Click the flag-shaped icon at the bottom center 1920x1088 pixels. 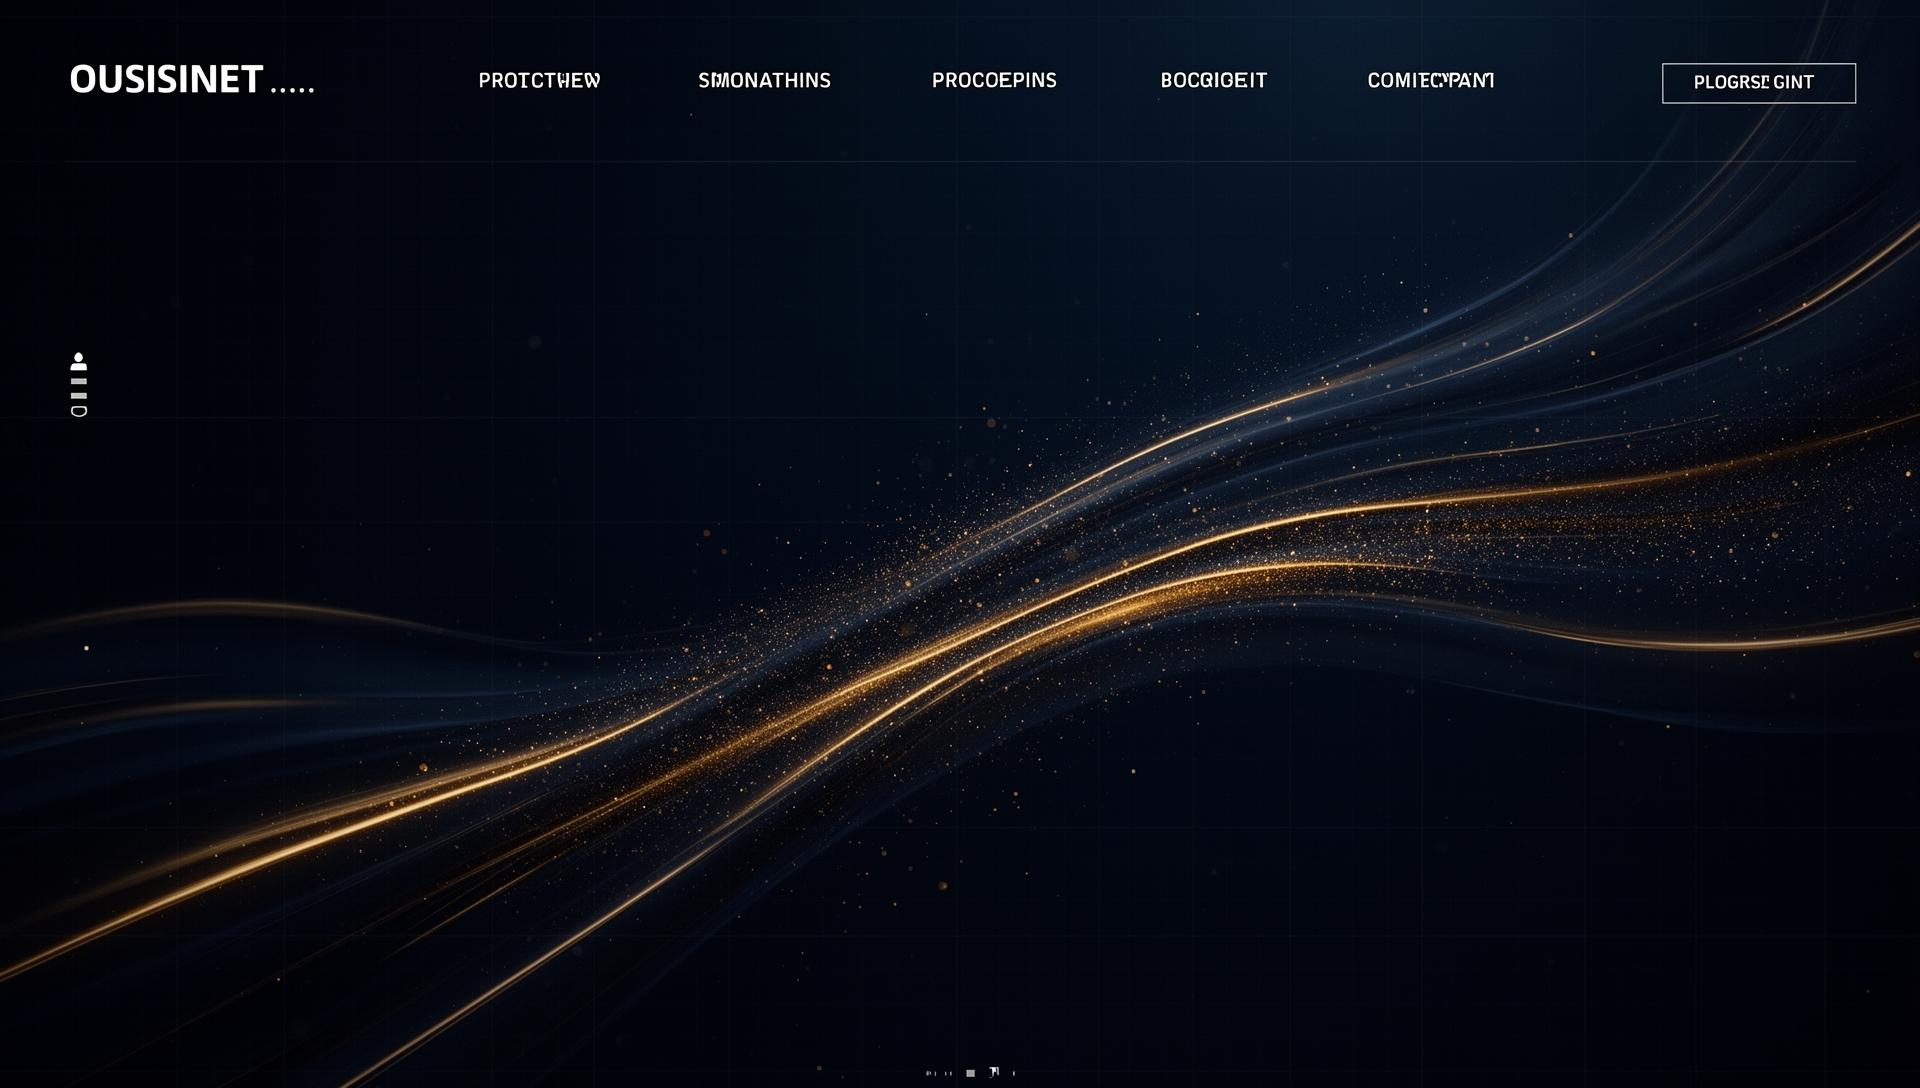[994, 1072]
